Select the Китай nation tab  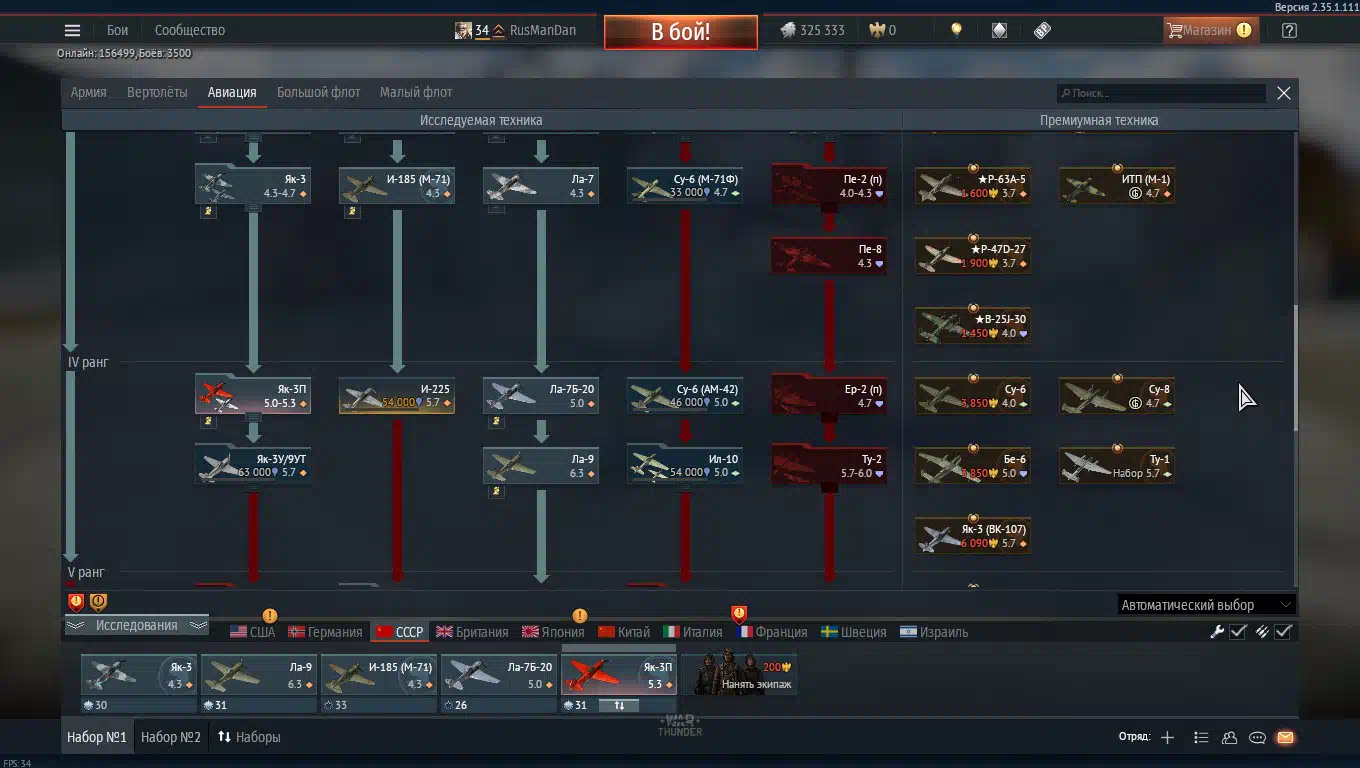[x=624, y=632]
